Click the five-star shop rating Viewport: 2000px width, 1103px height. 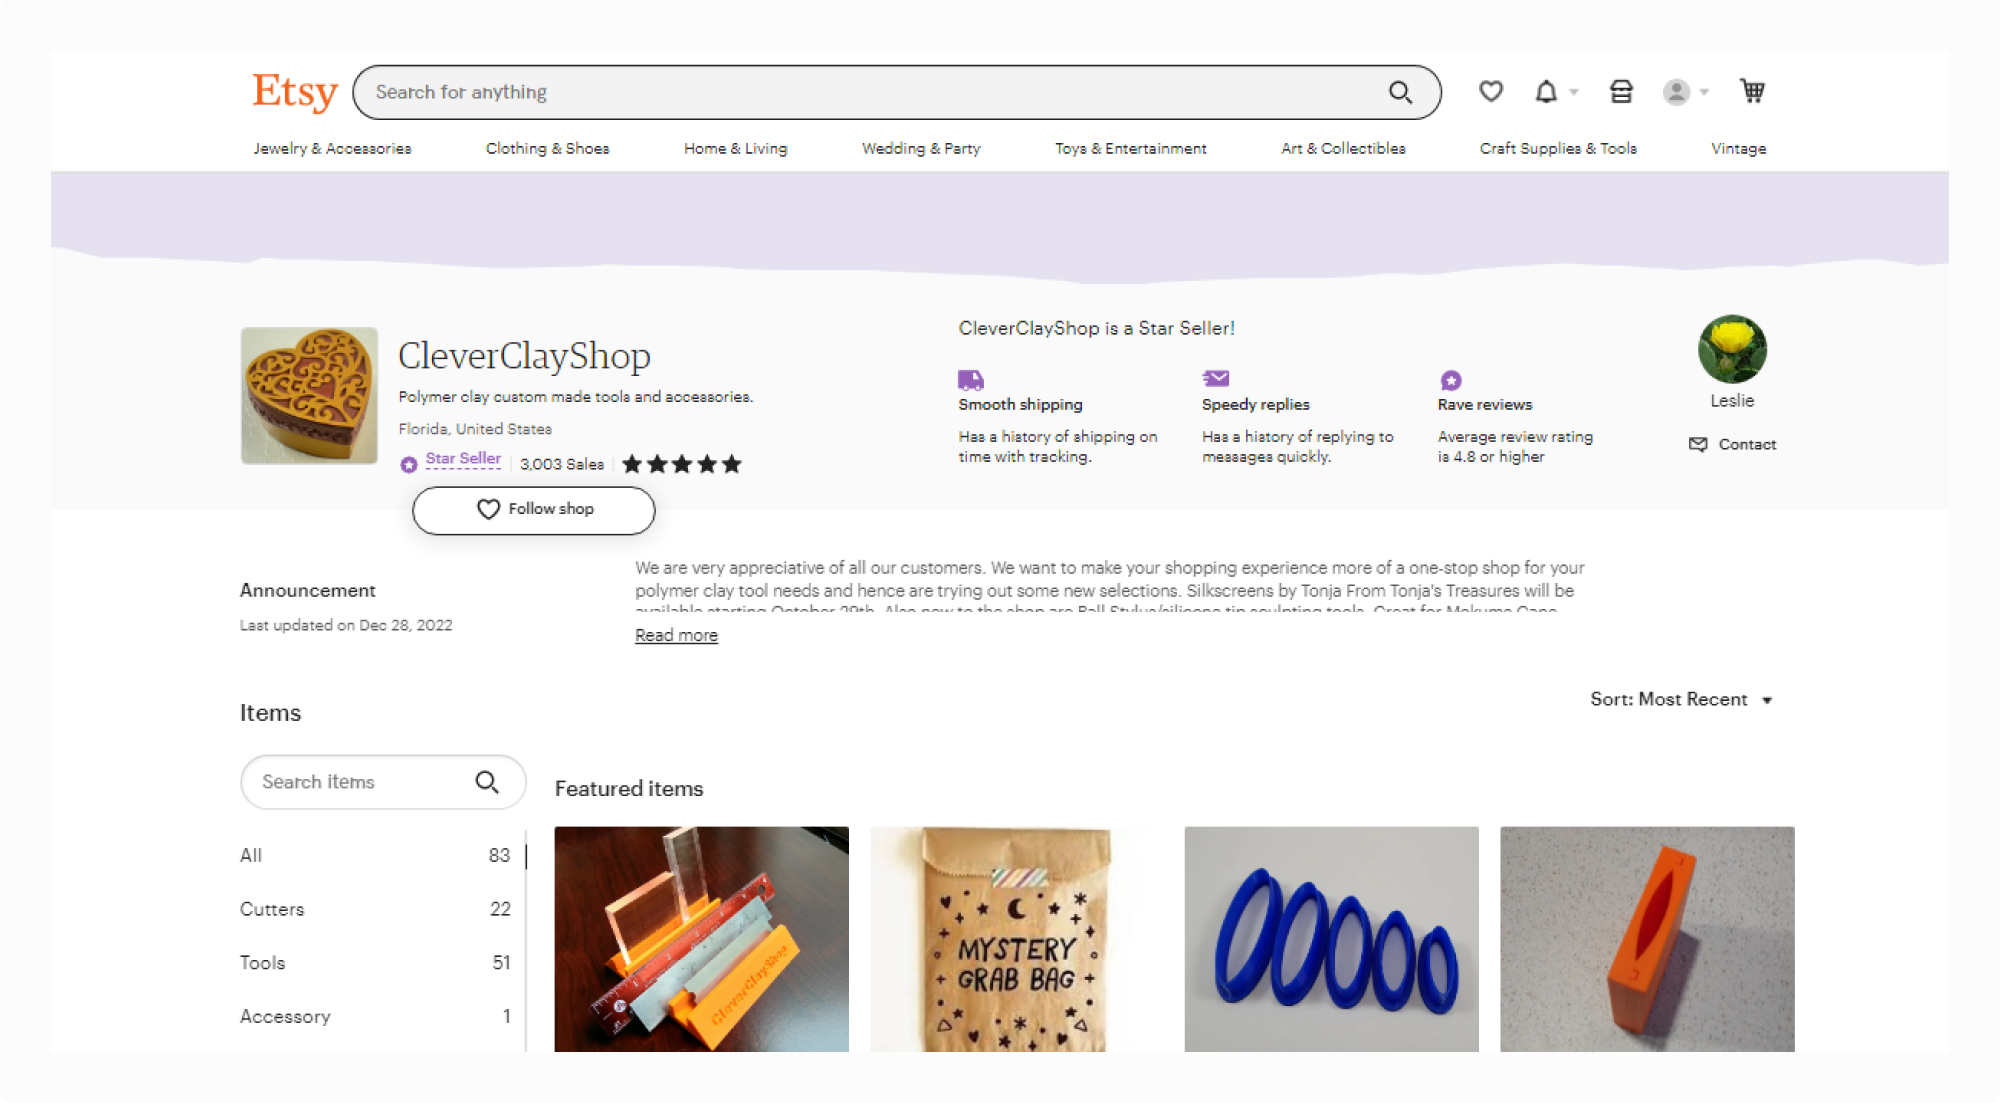682,464
